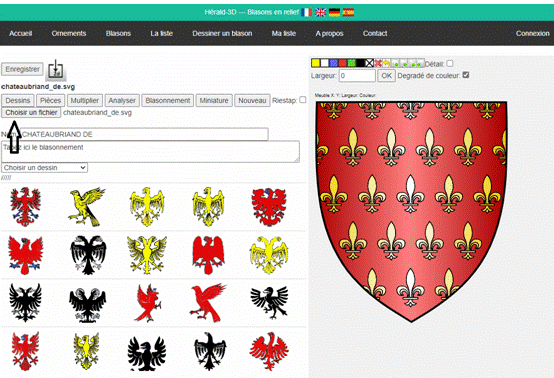Click the Choisir un fichier button
Viewport: 554px width, 378px height.
point(31,113)
